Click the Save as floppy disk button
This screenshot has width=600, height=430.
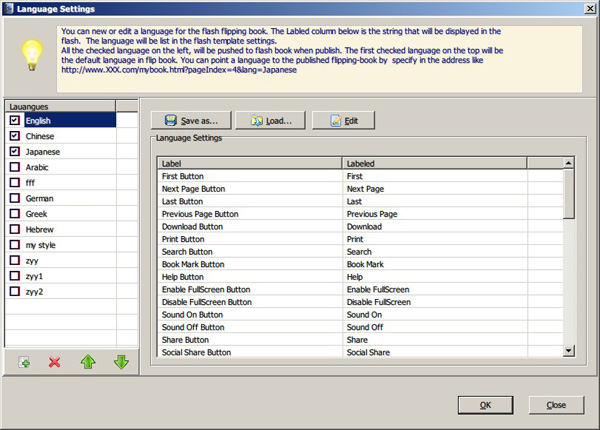pos(191,121)
